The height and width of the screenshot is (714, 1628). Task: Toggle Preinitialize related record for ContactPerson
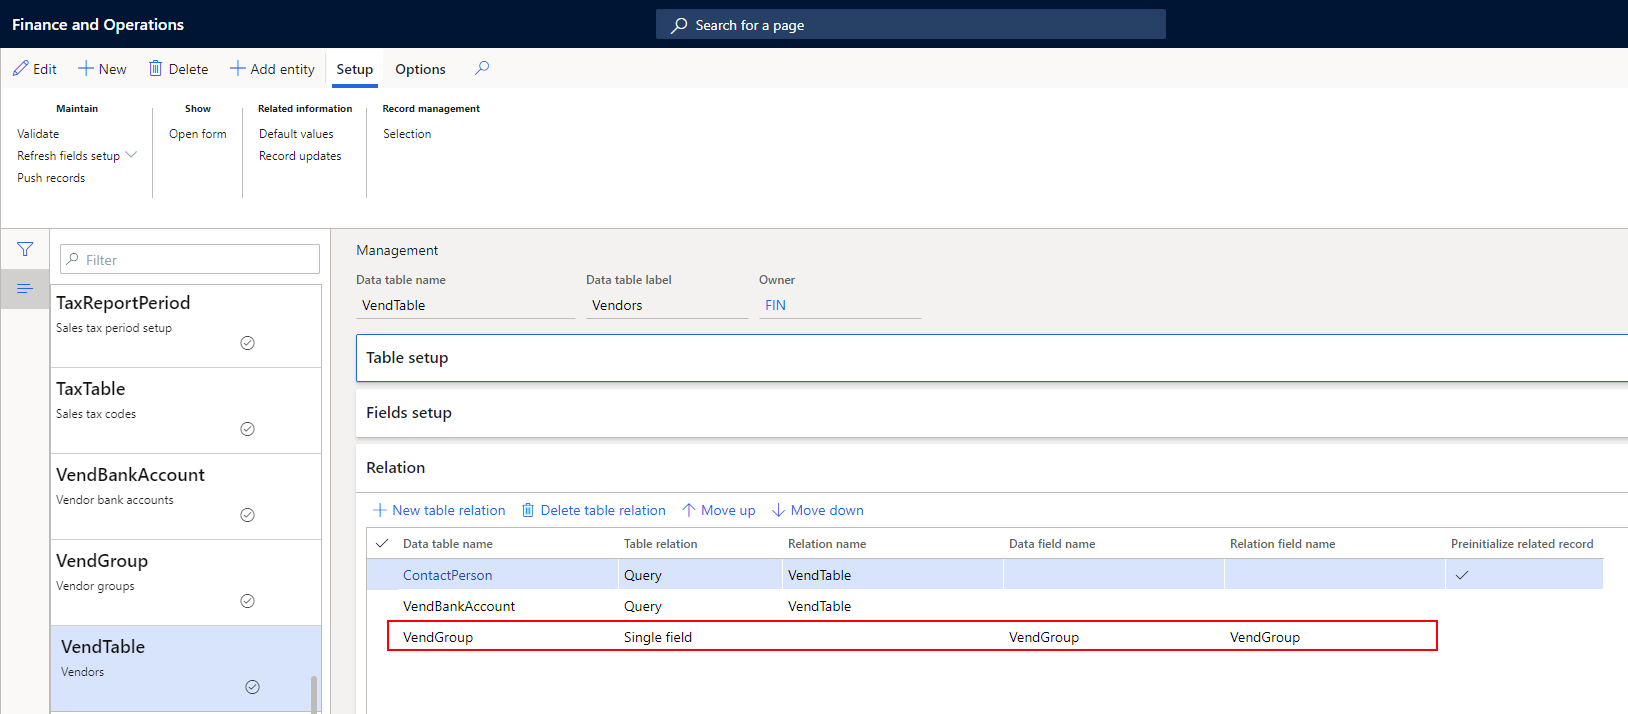click(1462, 575)
